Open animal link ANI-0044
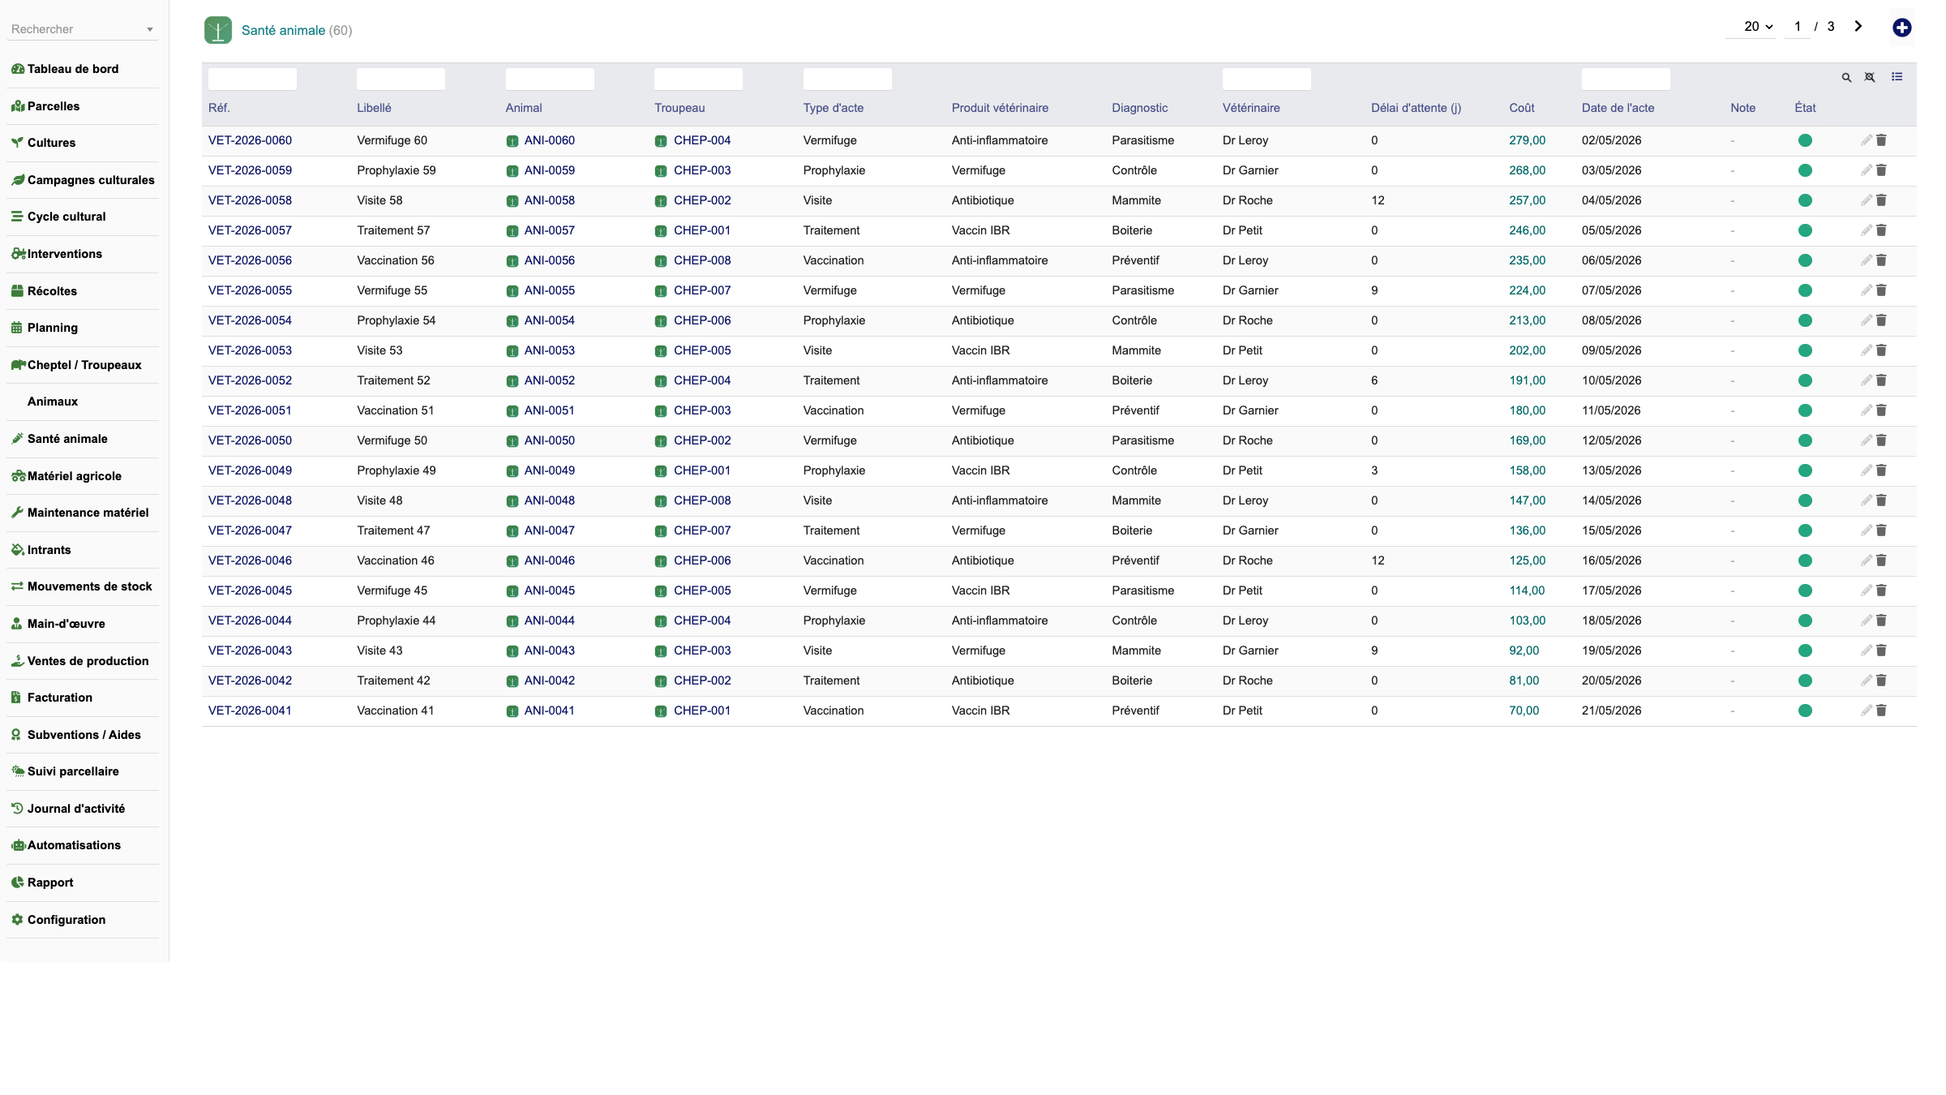The width and height of the screenshot is (1946, 1095). click(549, 621)
